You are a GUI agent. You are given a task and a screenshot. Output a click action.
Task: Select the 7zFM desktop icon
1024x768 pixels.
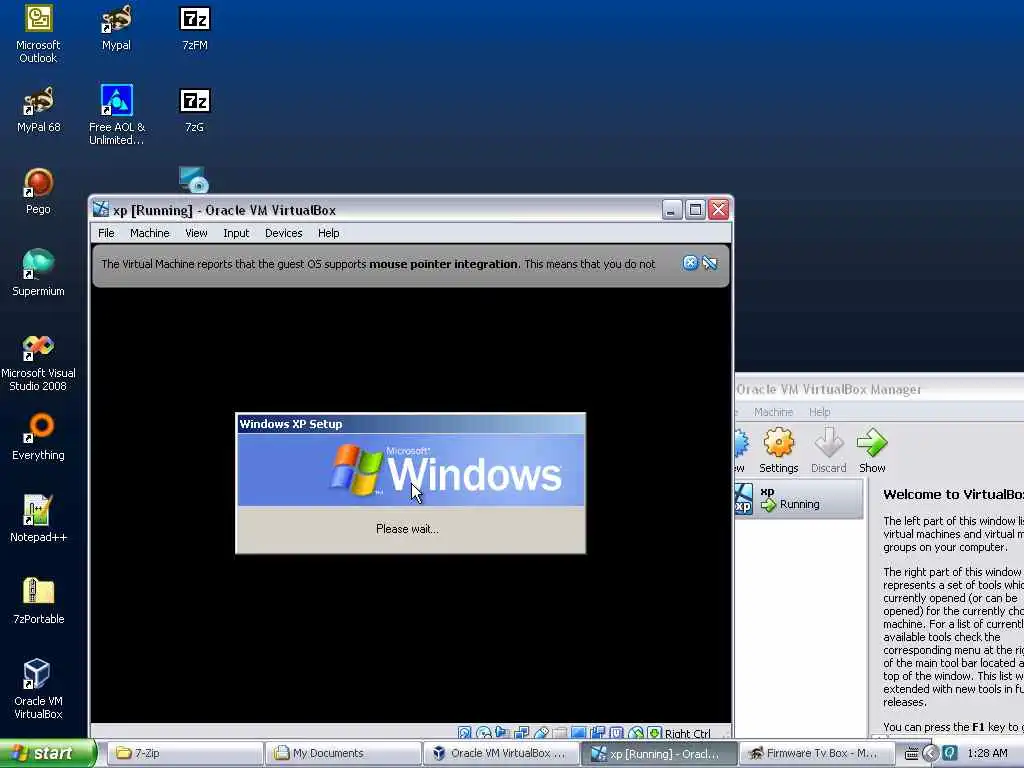[x=195, y=29]
